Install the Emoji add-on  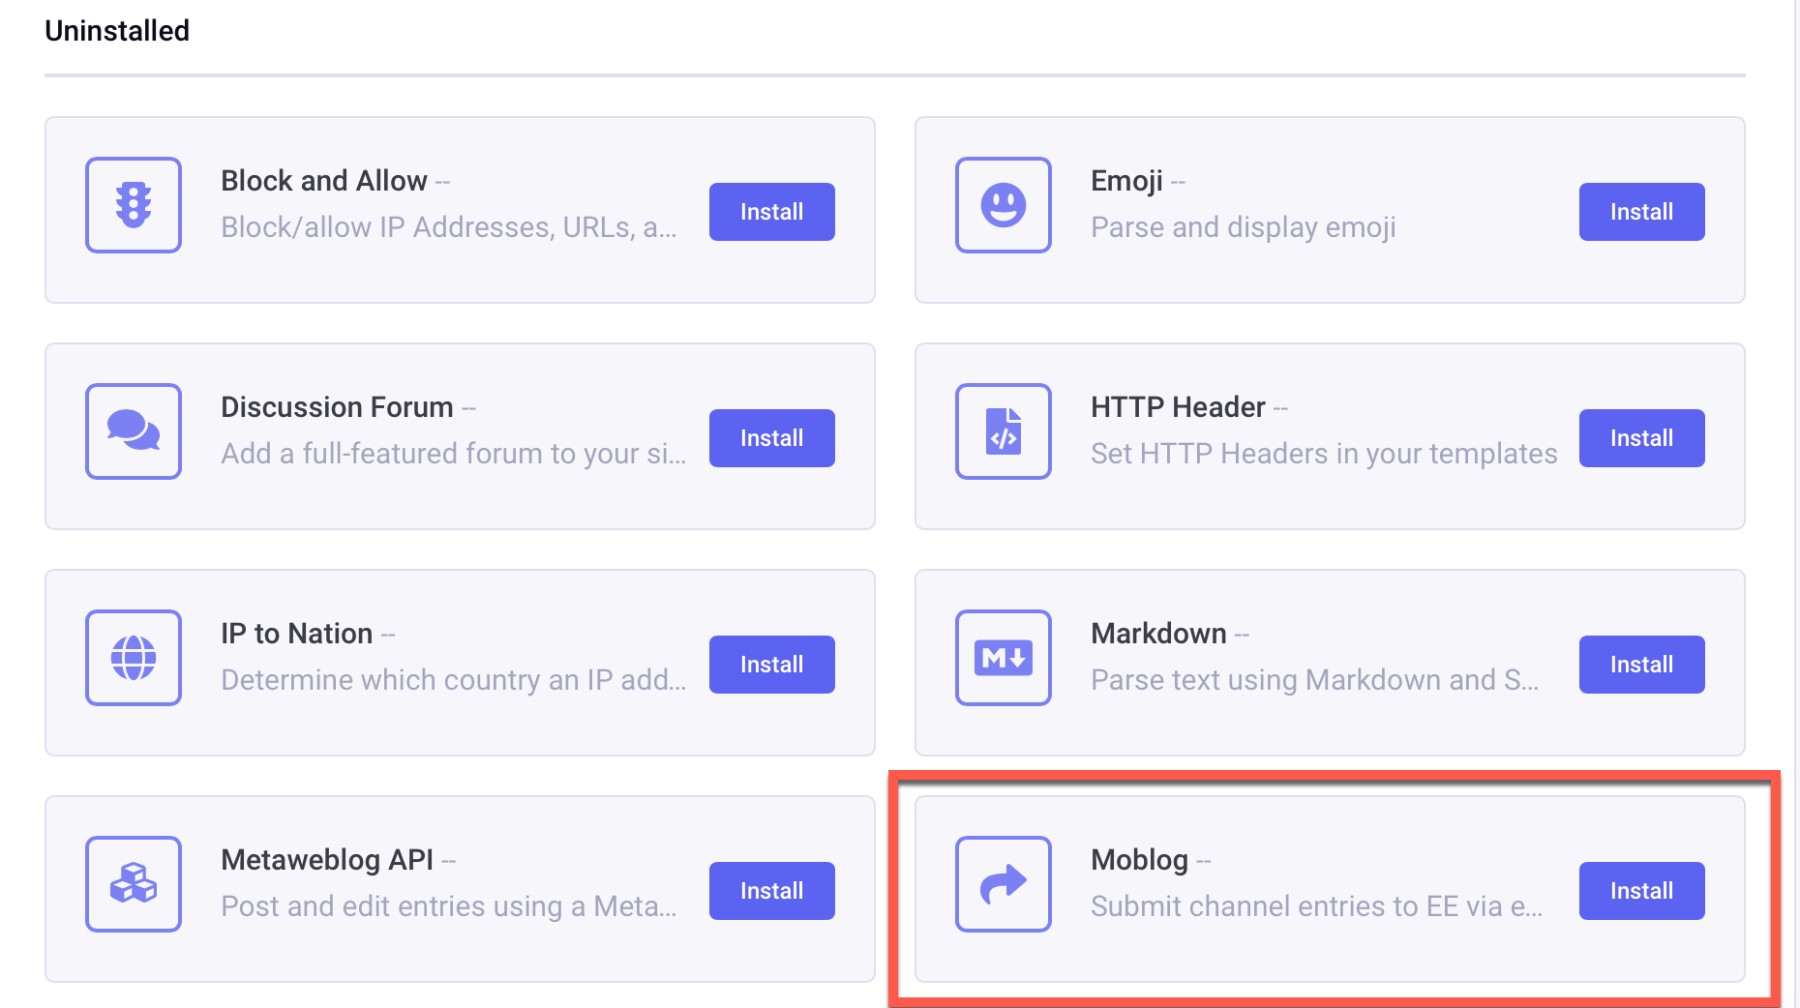[1641, 212]
